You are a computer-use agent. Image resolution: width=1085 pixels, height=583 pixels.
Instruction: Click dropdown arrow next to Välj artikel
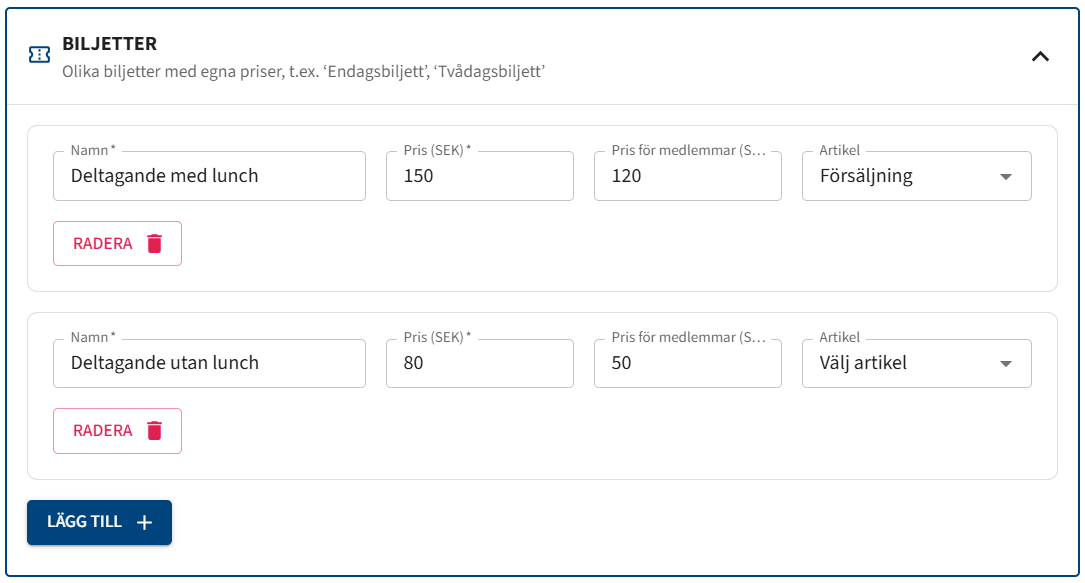pos(1005,364)
